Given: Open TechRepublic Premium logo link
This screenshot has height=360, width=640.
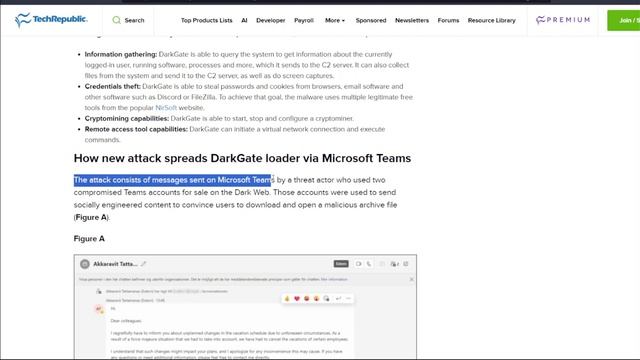Looking at the screenshot, I should [563, 20].
